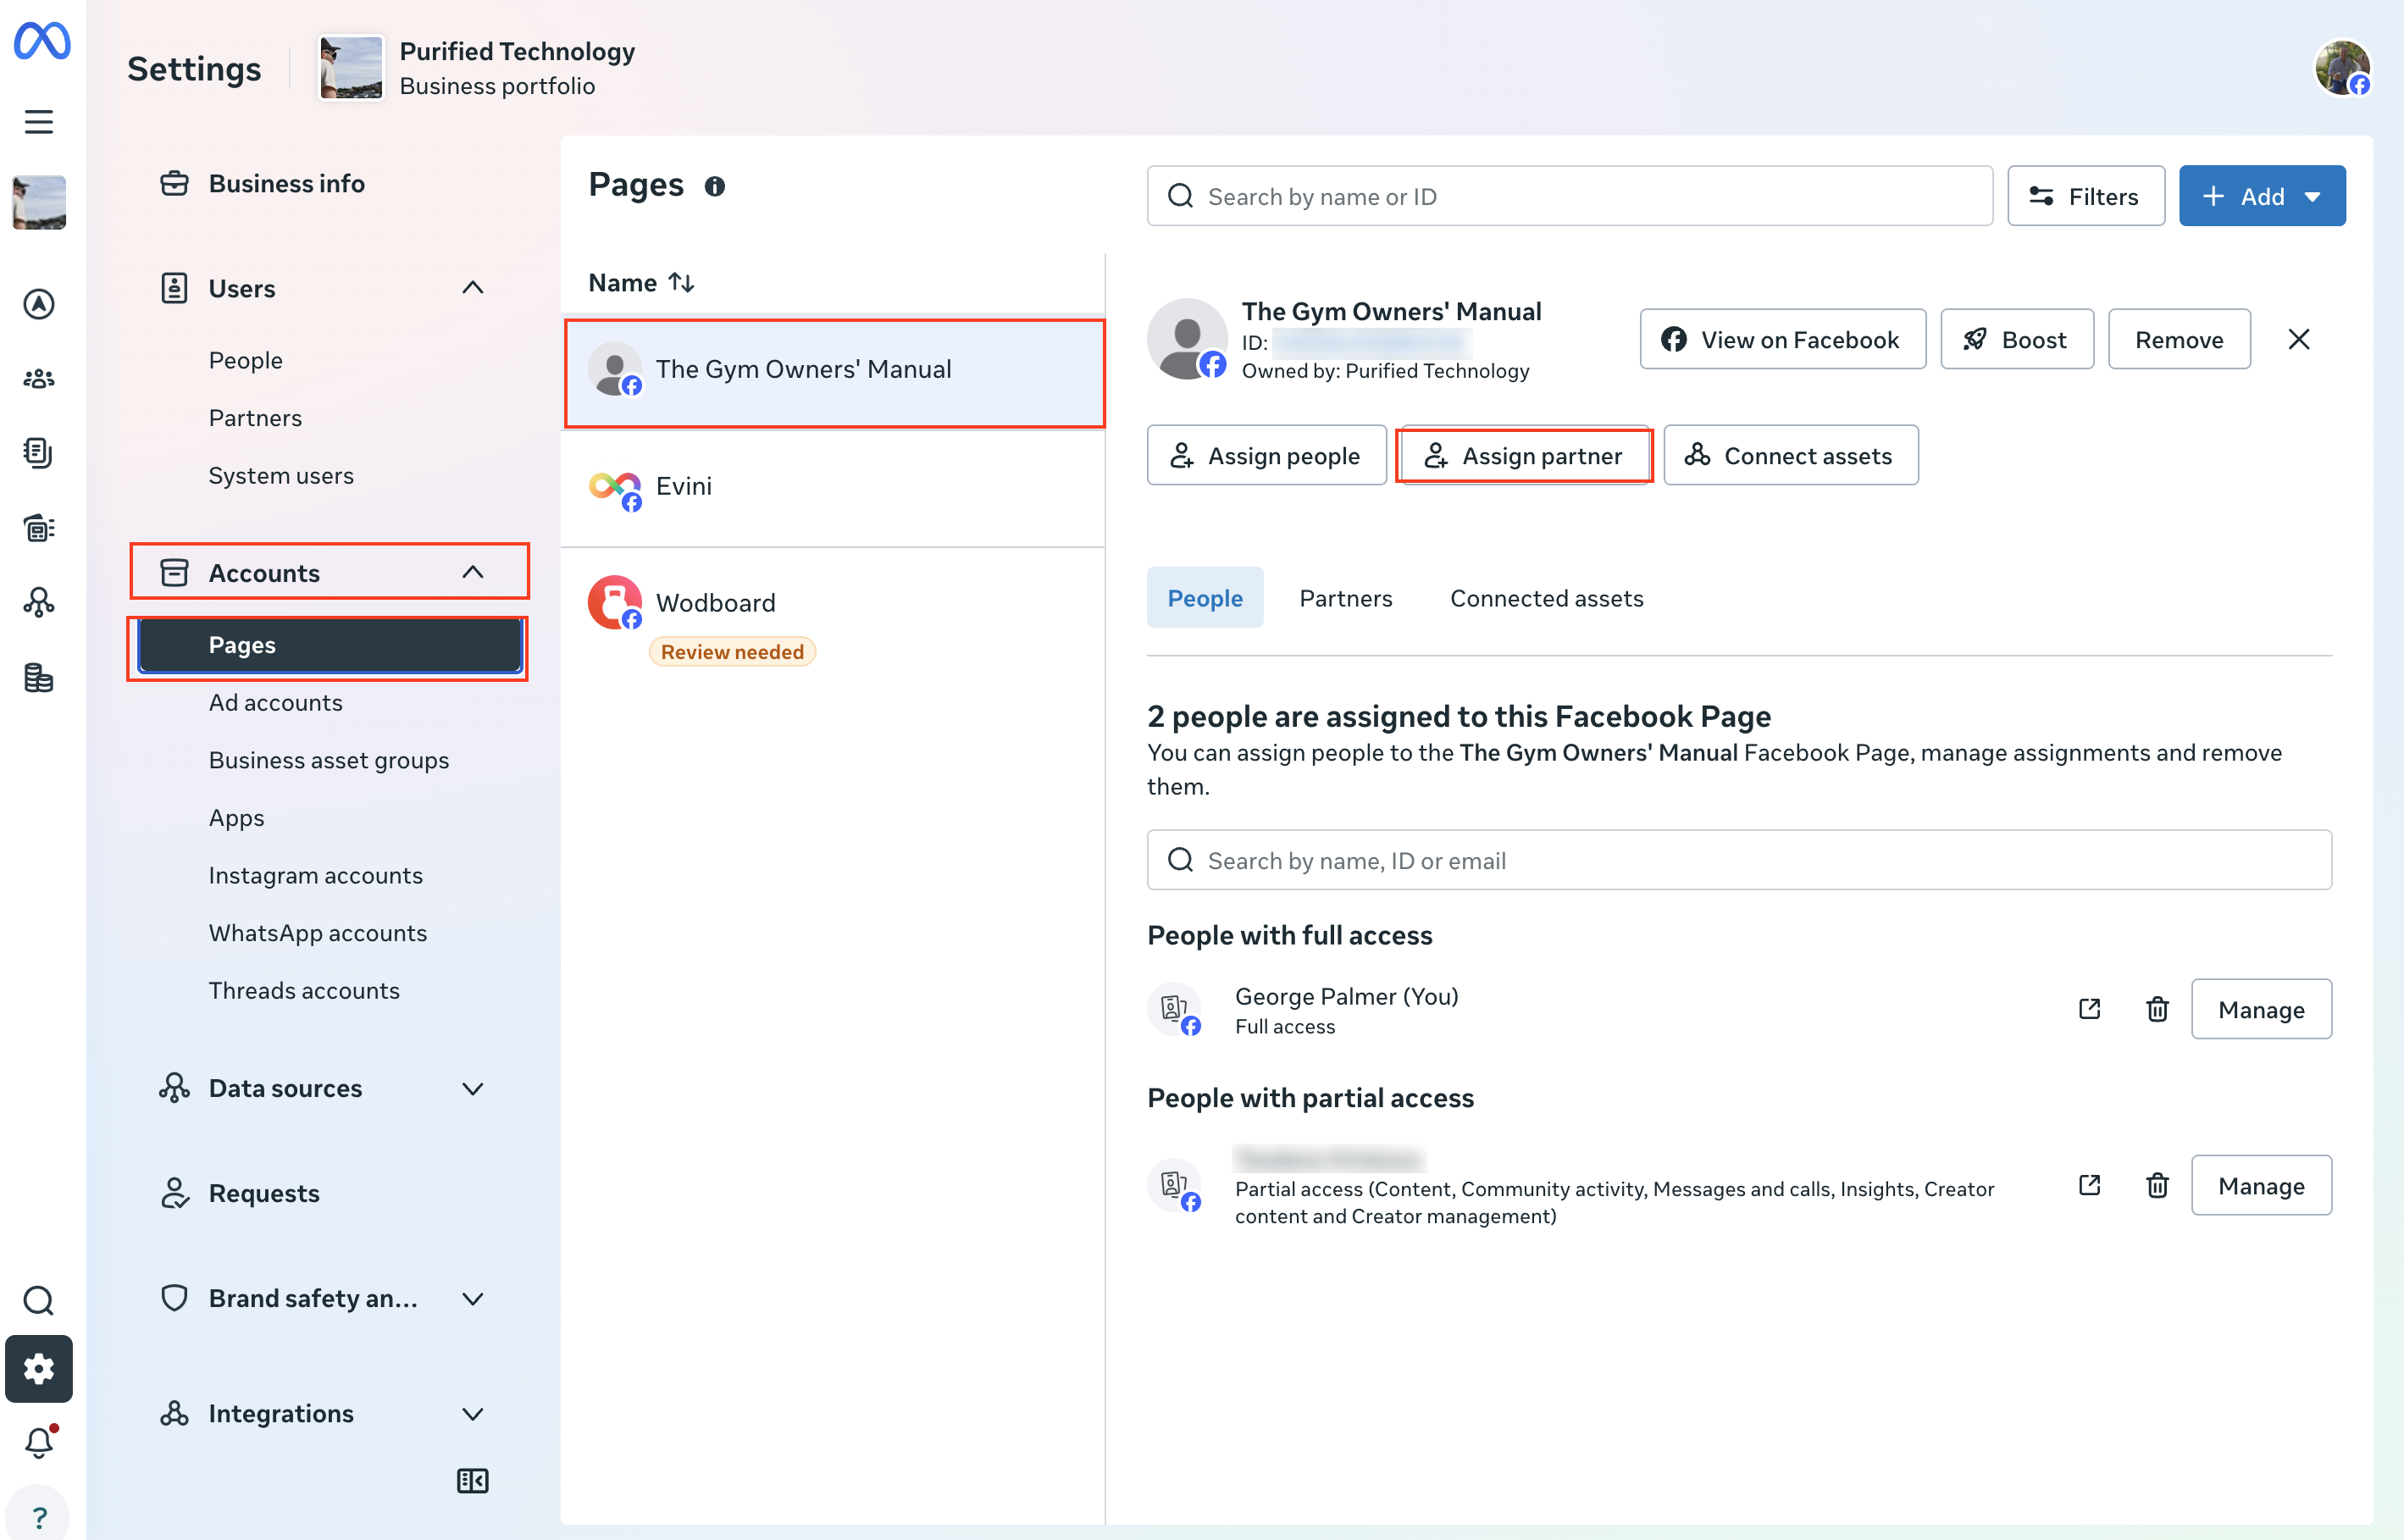Open Business asset groups
Screen dimensions: 2404x1540
[x=329, y=760]
